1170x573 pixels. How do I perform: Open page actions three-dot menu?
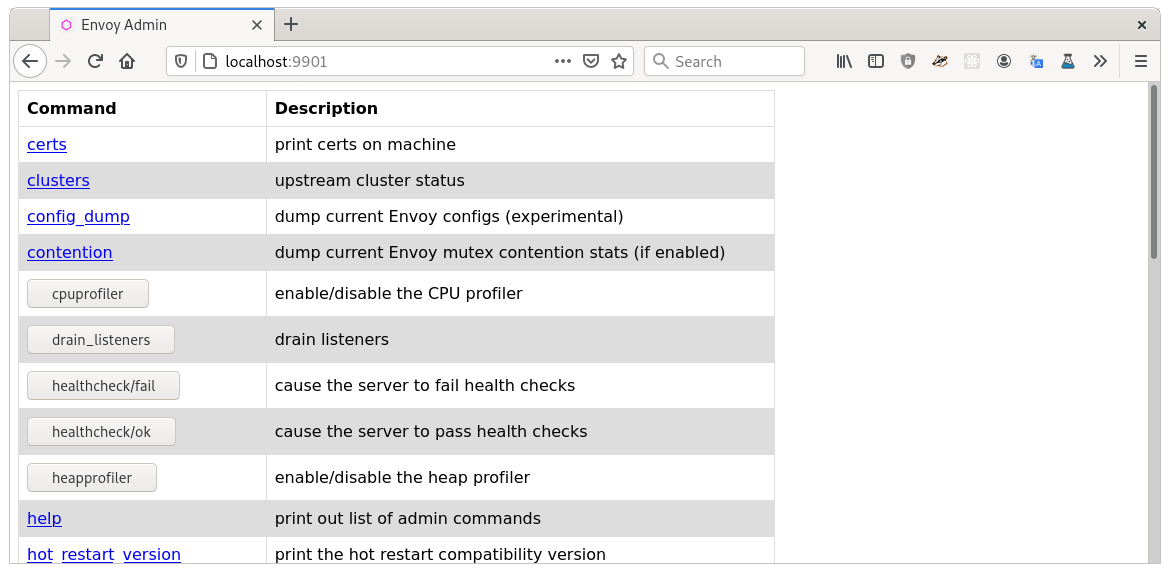click(563, 61)
